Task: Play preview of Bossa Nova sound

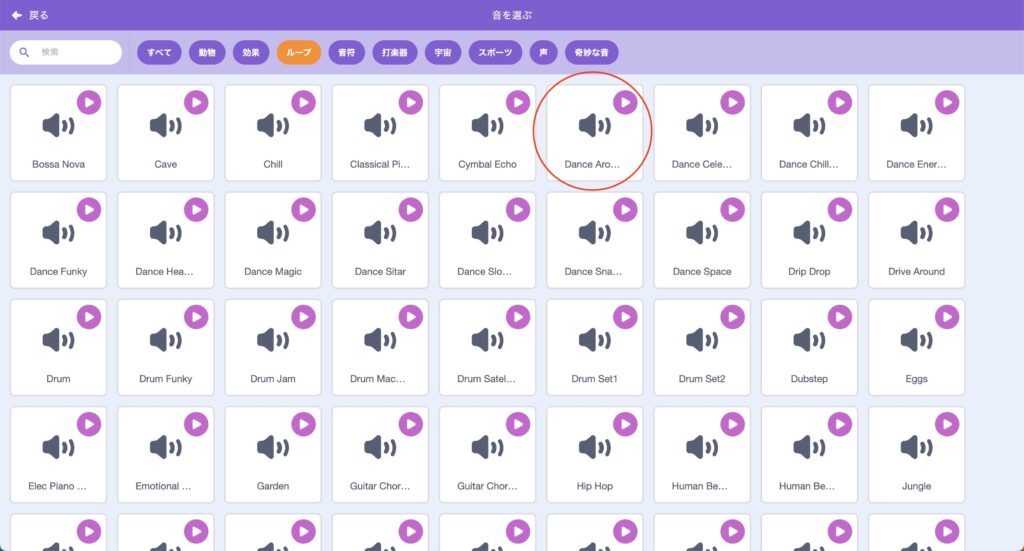Action: (x=89, y=102)
